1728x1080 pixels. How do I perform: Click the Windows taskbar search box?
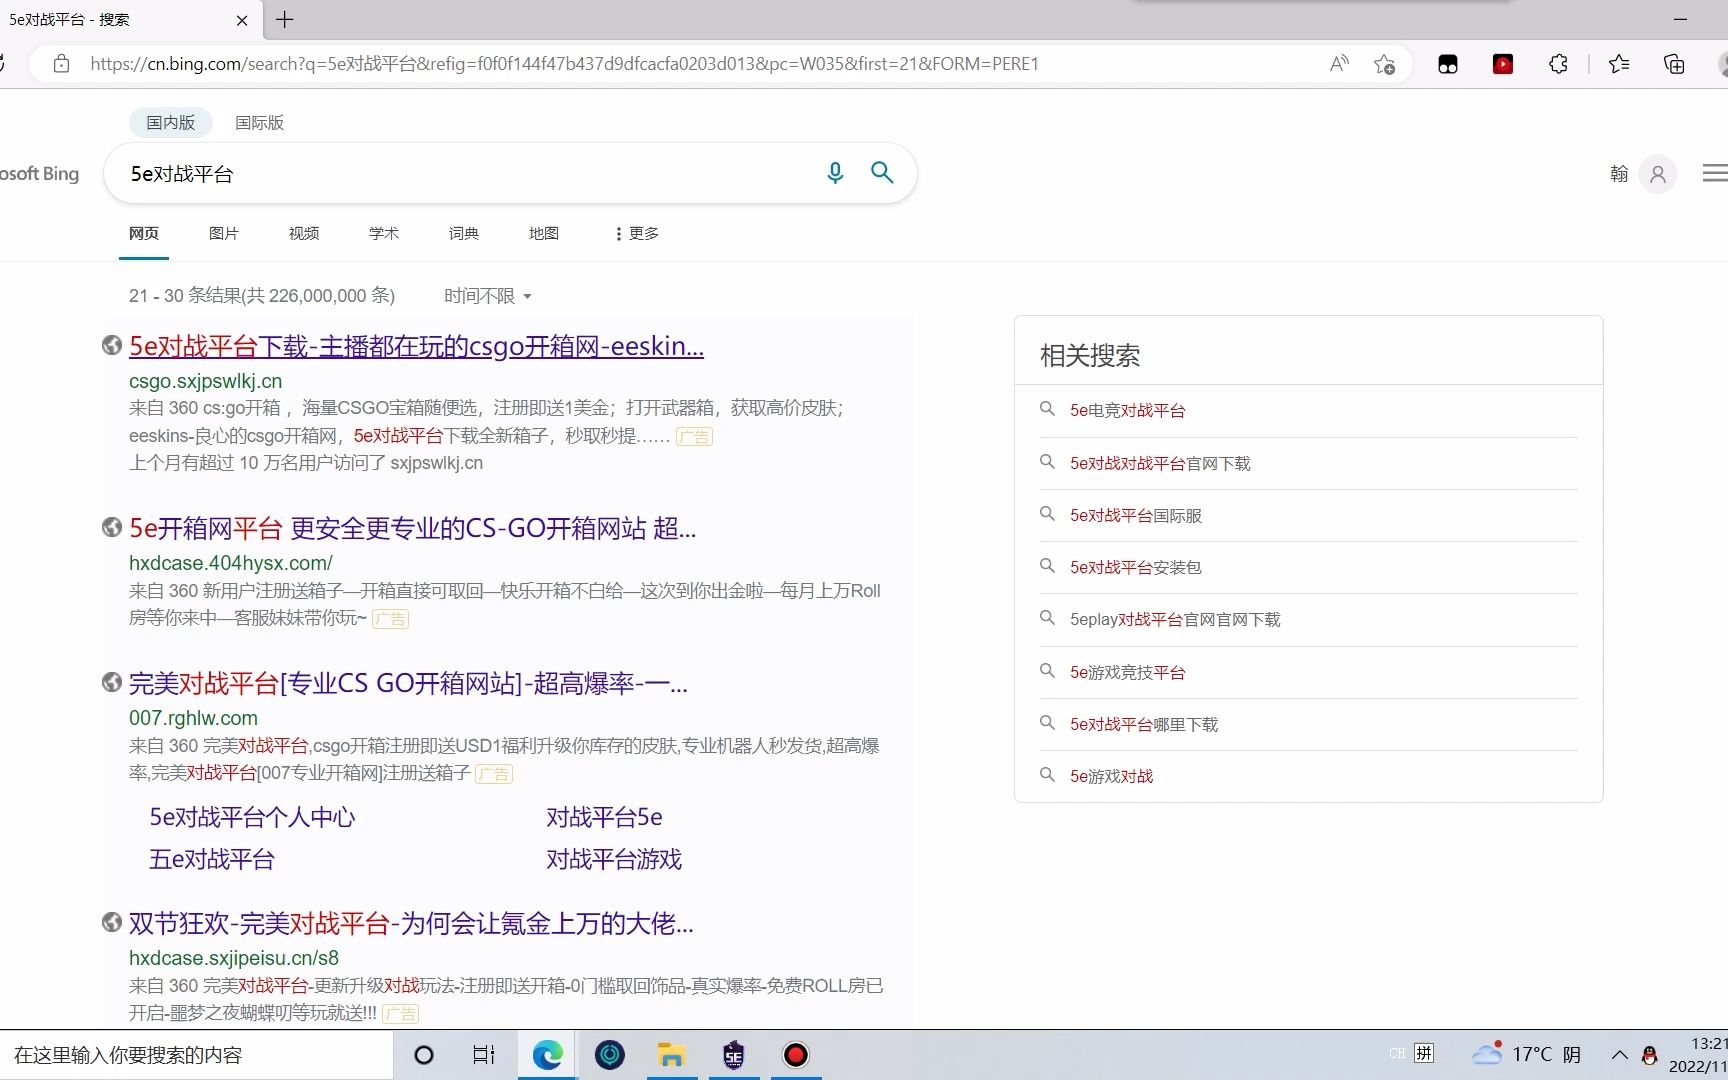(x=196, y=1055)
